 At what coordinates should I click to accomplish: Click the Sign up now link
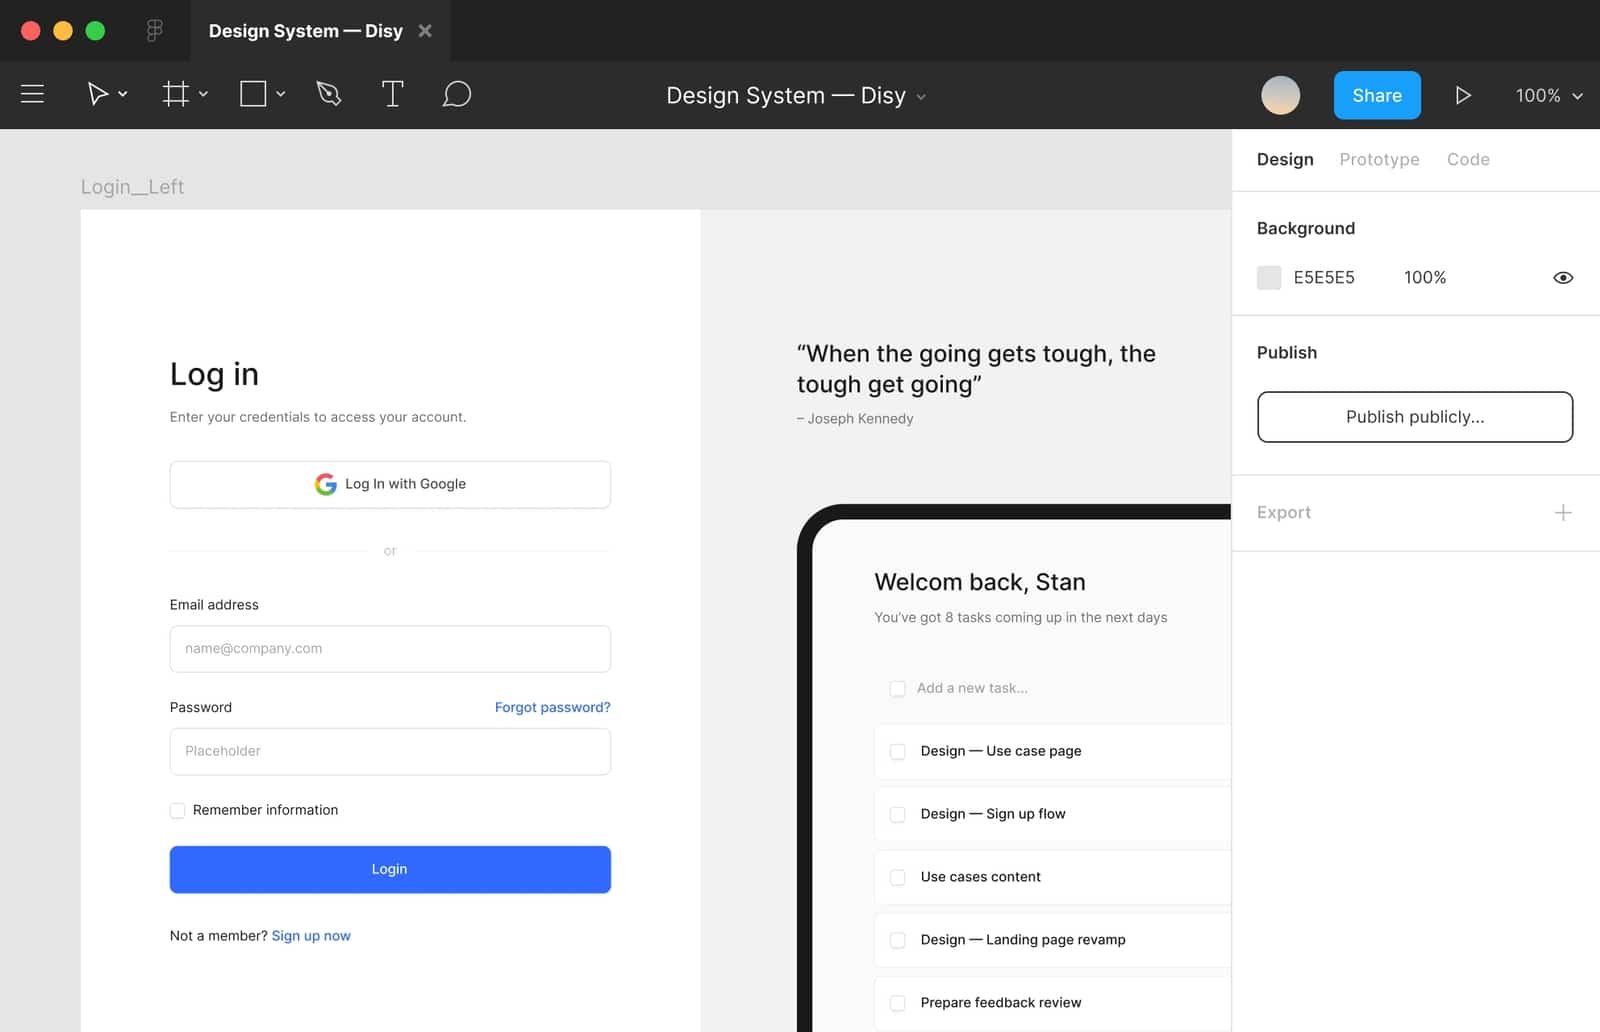click(x=311, y=935)
